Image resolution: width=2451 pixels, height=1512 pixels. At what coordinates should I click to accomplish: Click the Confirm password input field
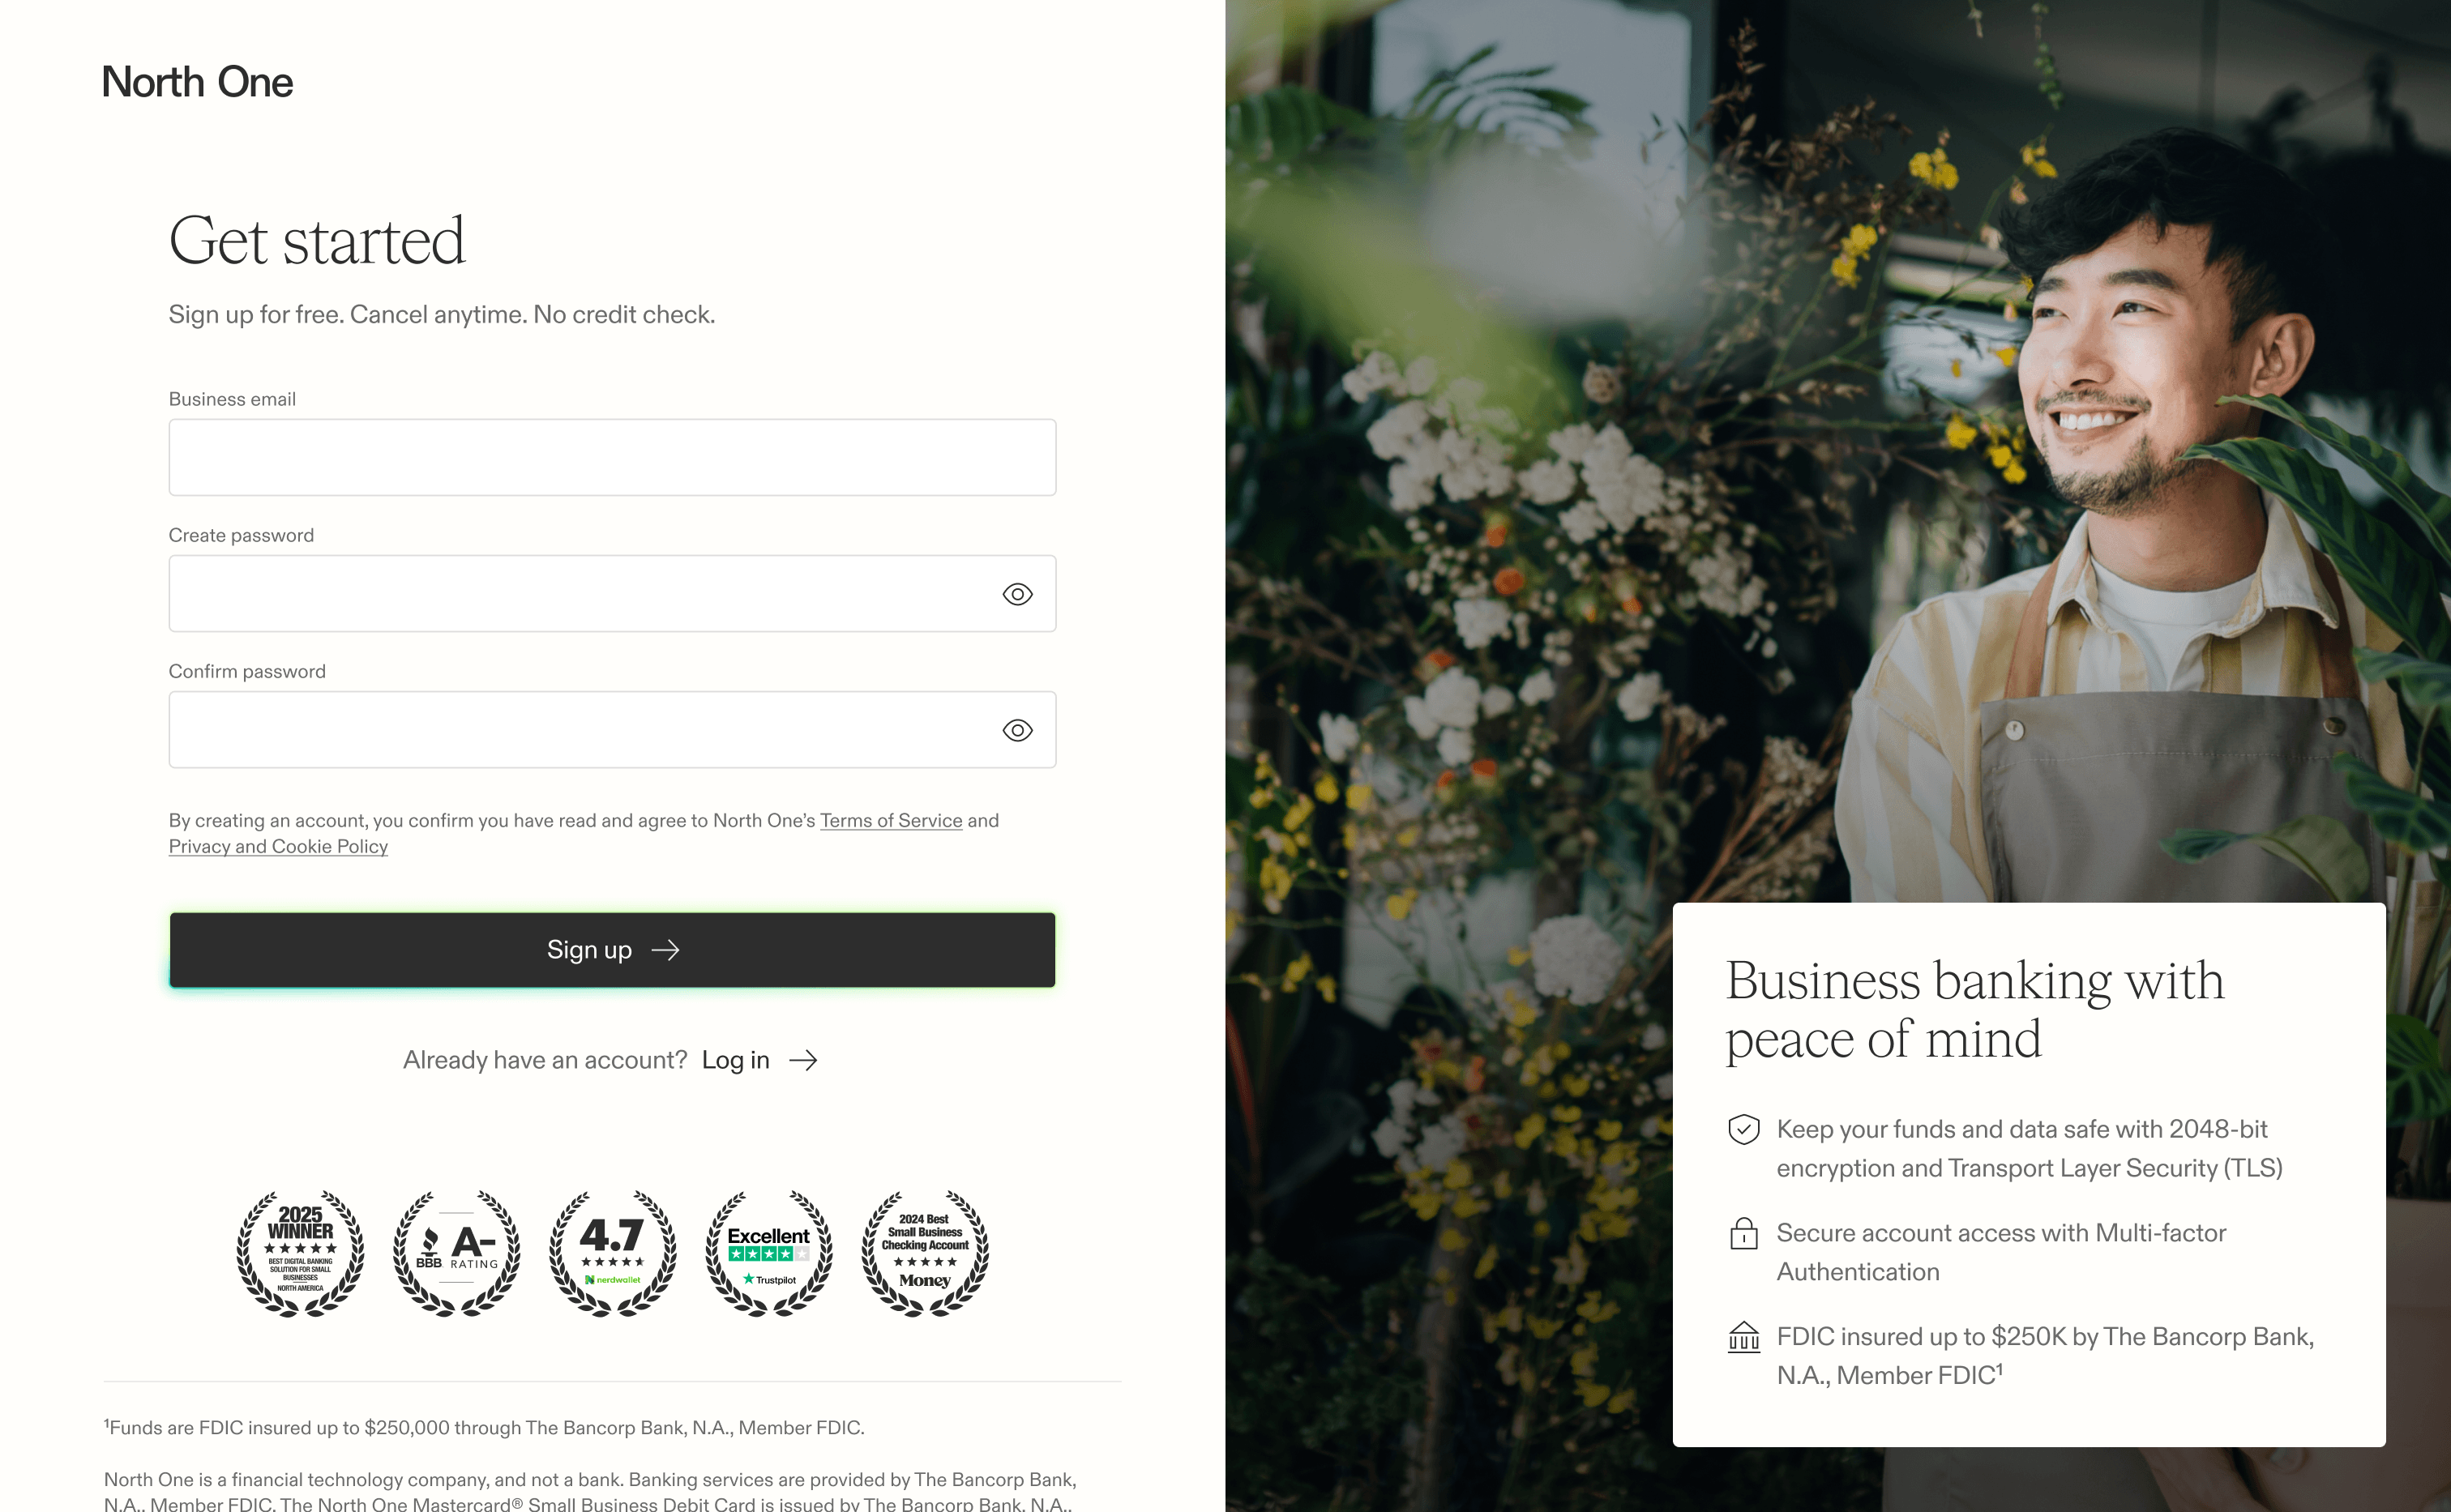coord(612,729)
